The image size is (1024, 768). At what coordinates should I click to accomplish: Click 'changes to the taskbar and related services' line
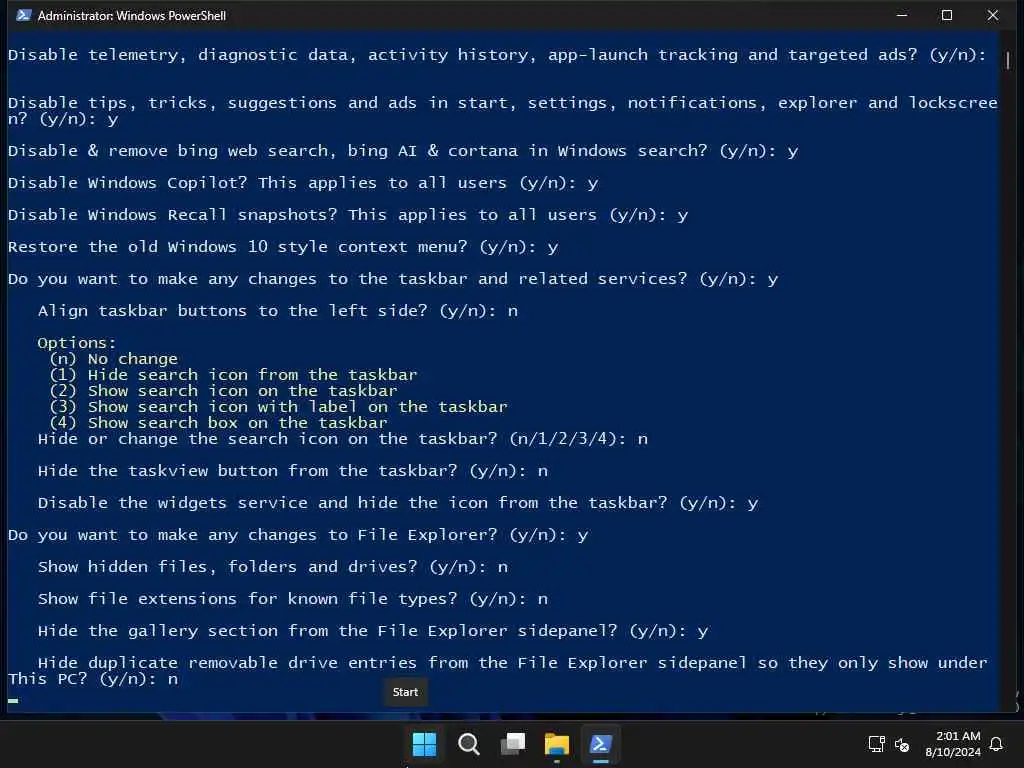(393, 279)
